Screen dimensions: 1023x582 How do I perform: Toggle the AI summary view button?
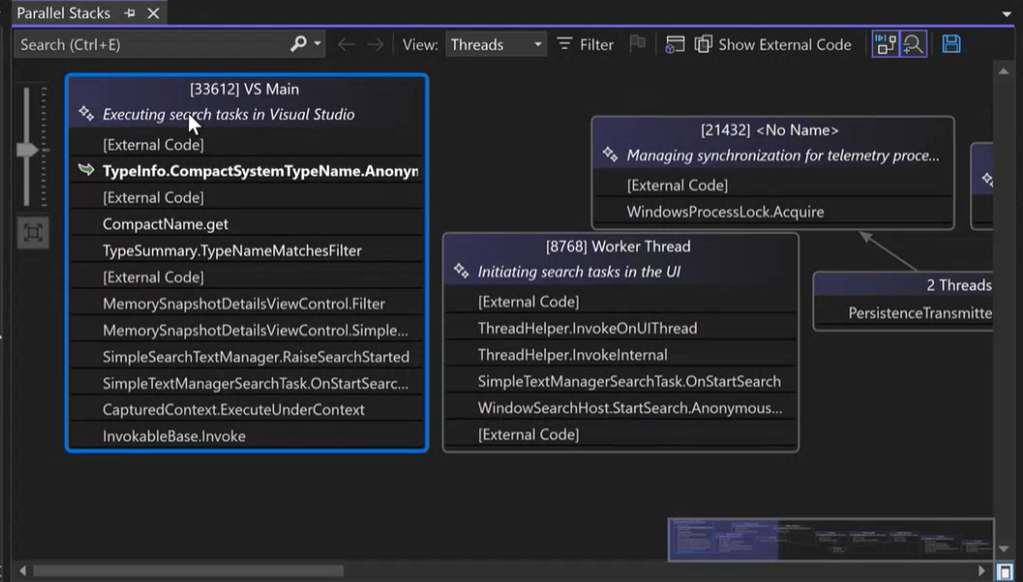coord(885,44)
